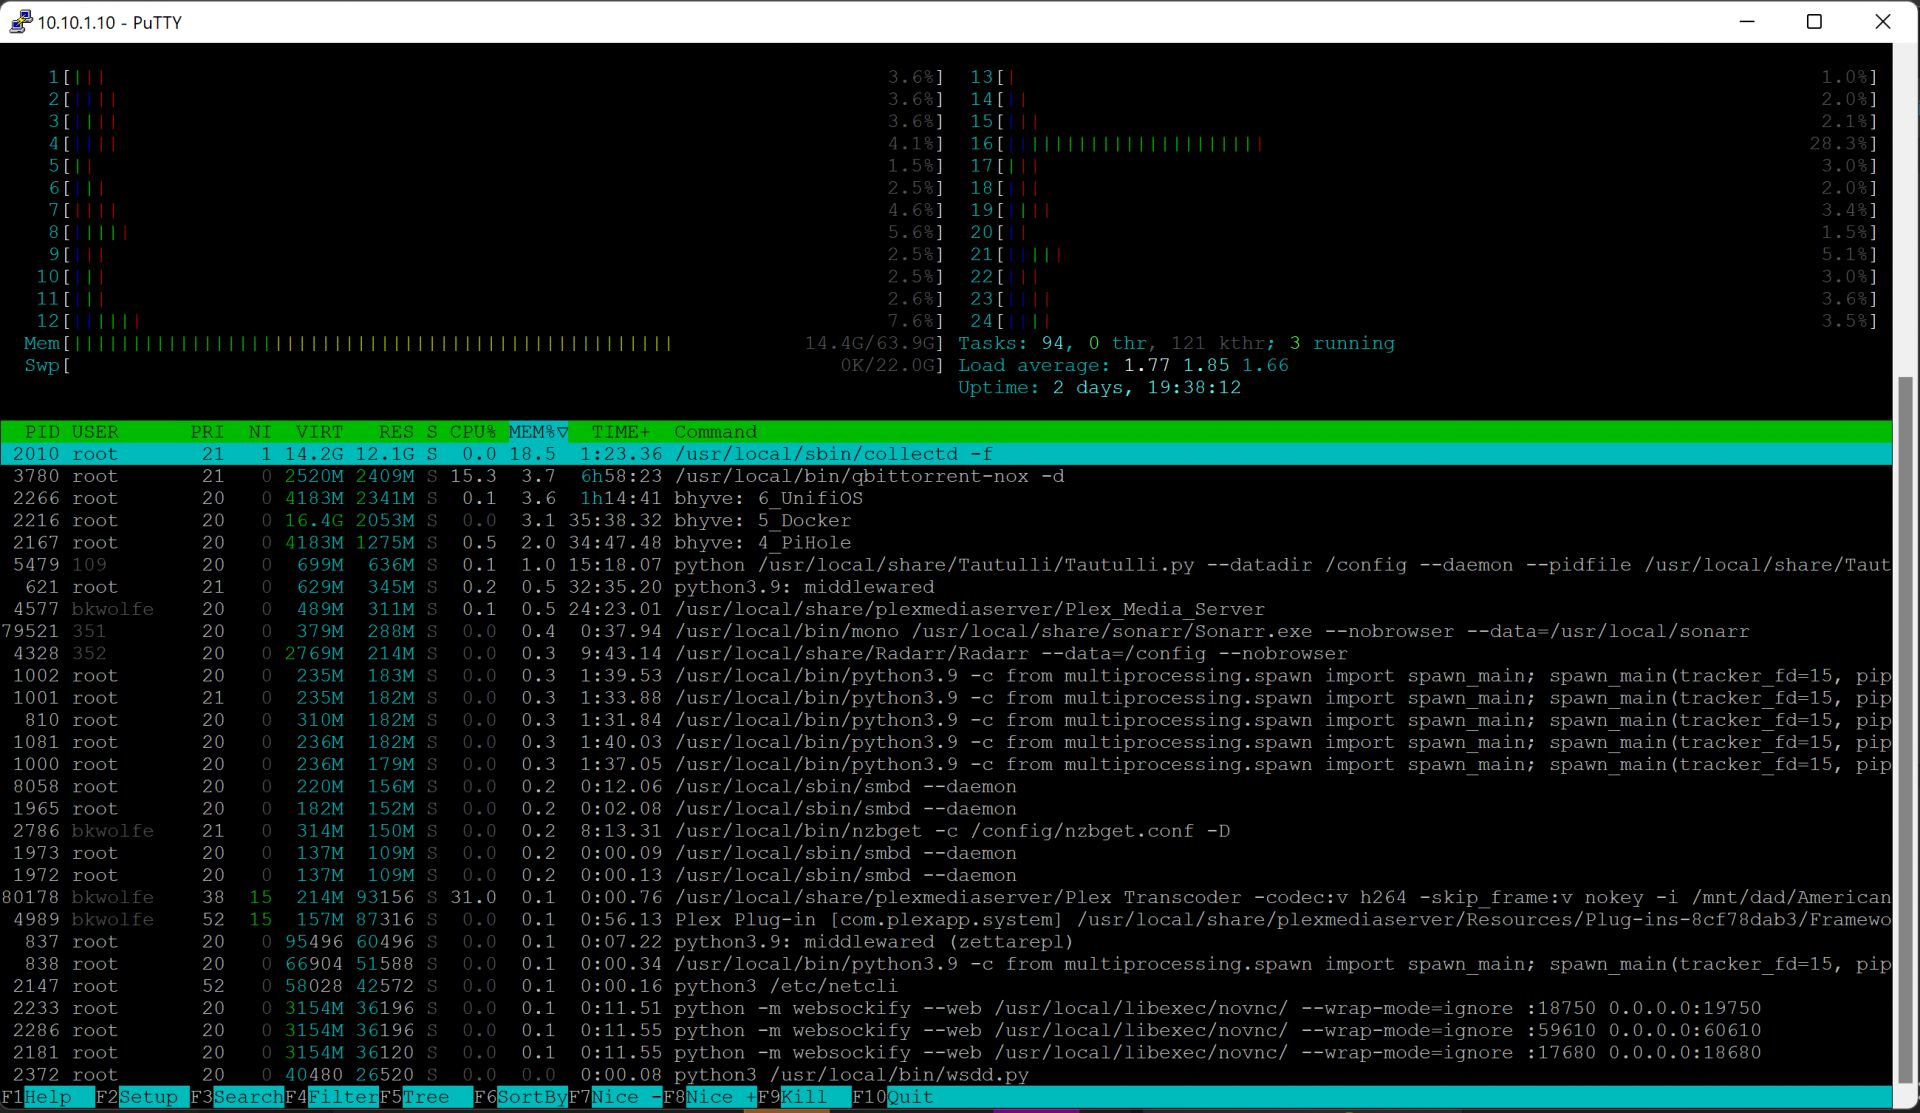
Task: Open F6 SortBy selector
Action: tap(520, 1097)
